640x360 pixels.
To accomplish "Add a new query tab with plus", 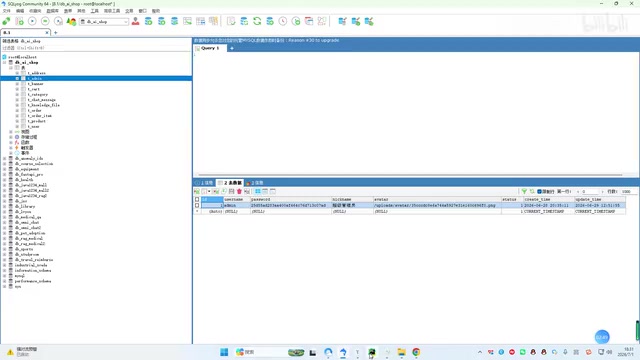I will [x=232, y=48].
